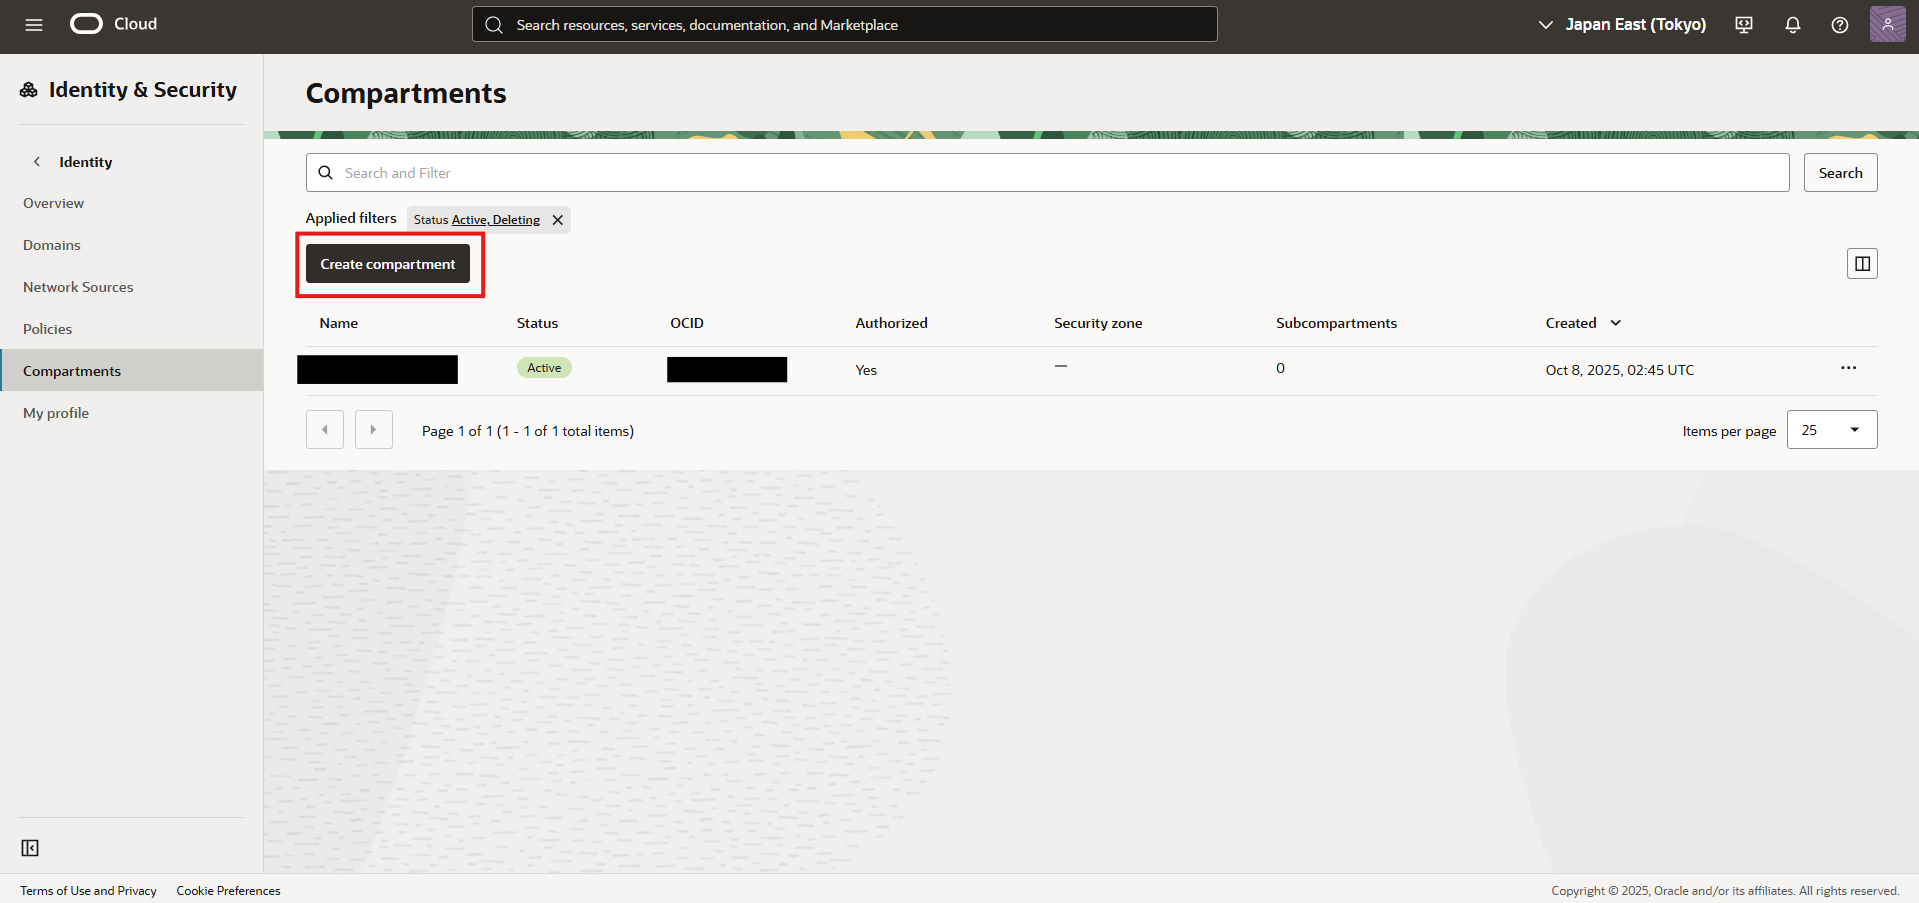Click the Yes value under Authorized
Viewport: 1919px width, 903px height.
click(866, 370)
